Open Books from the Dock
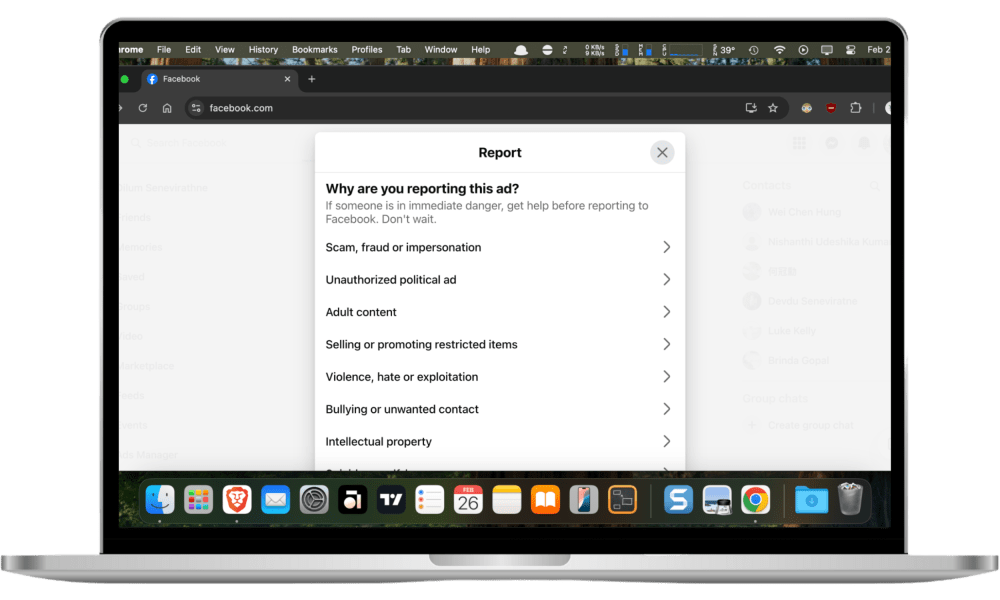1000x600 pixels. (545, 500)
